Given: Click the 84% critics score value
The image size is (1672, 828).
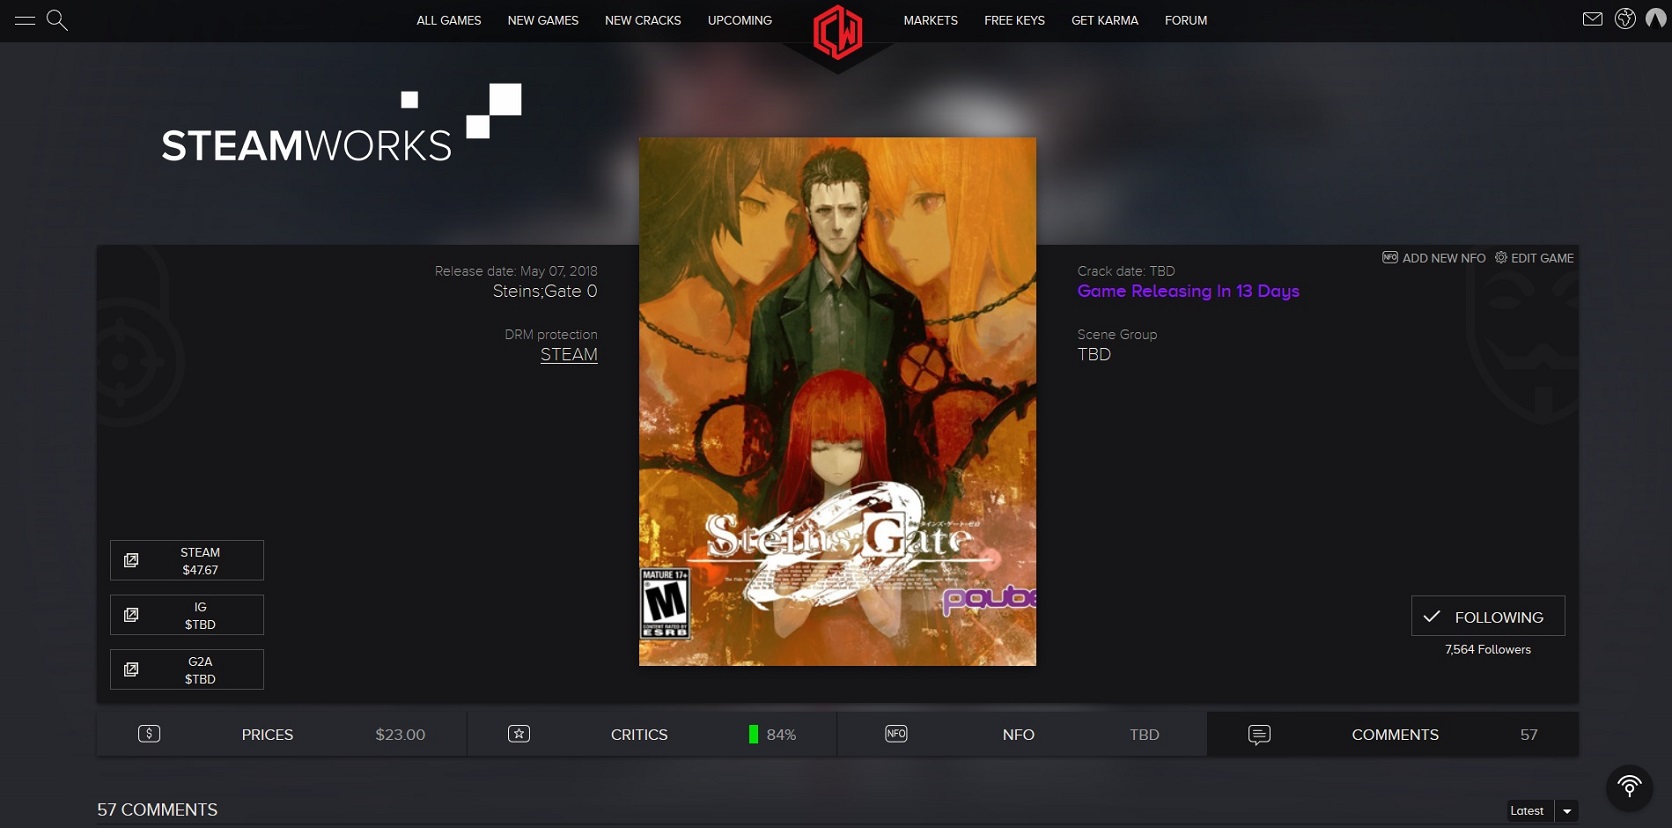Looking at the screenshot, I should click(x=781, y=735).
